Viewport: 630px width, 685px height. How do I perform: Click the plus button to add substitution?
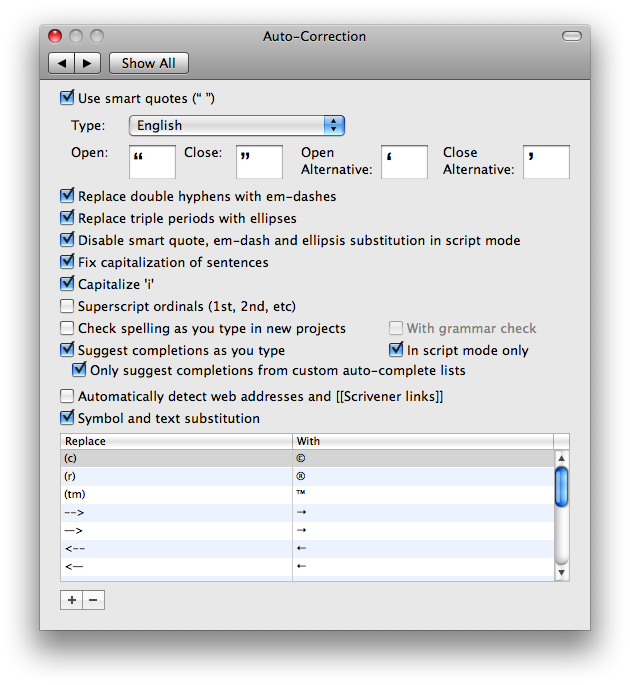click(x=71, y=600)
